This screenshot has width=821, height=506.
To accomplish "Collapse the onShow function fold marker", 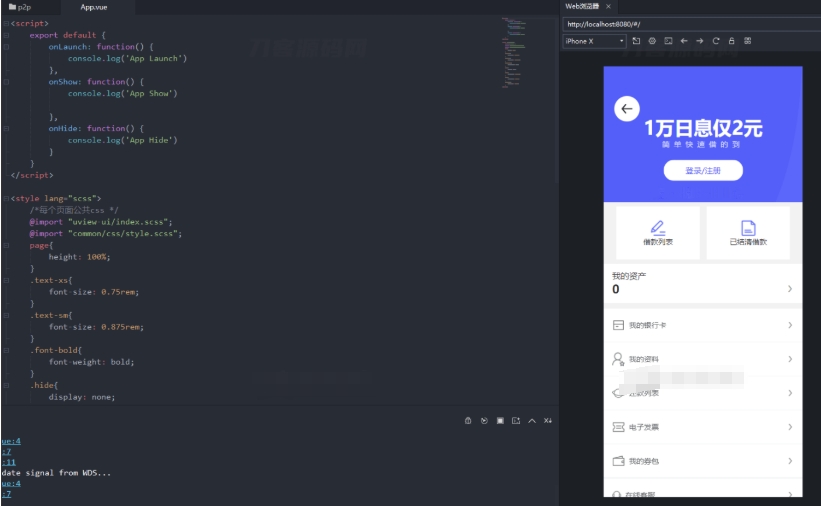I will coord(6,82).
